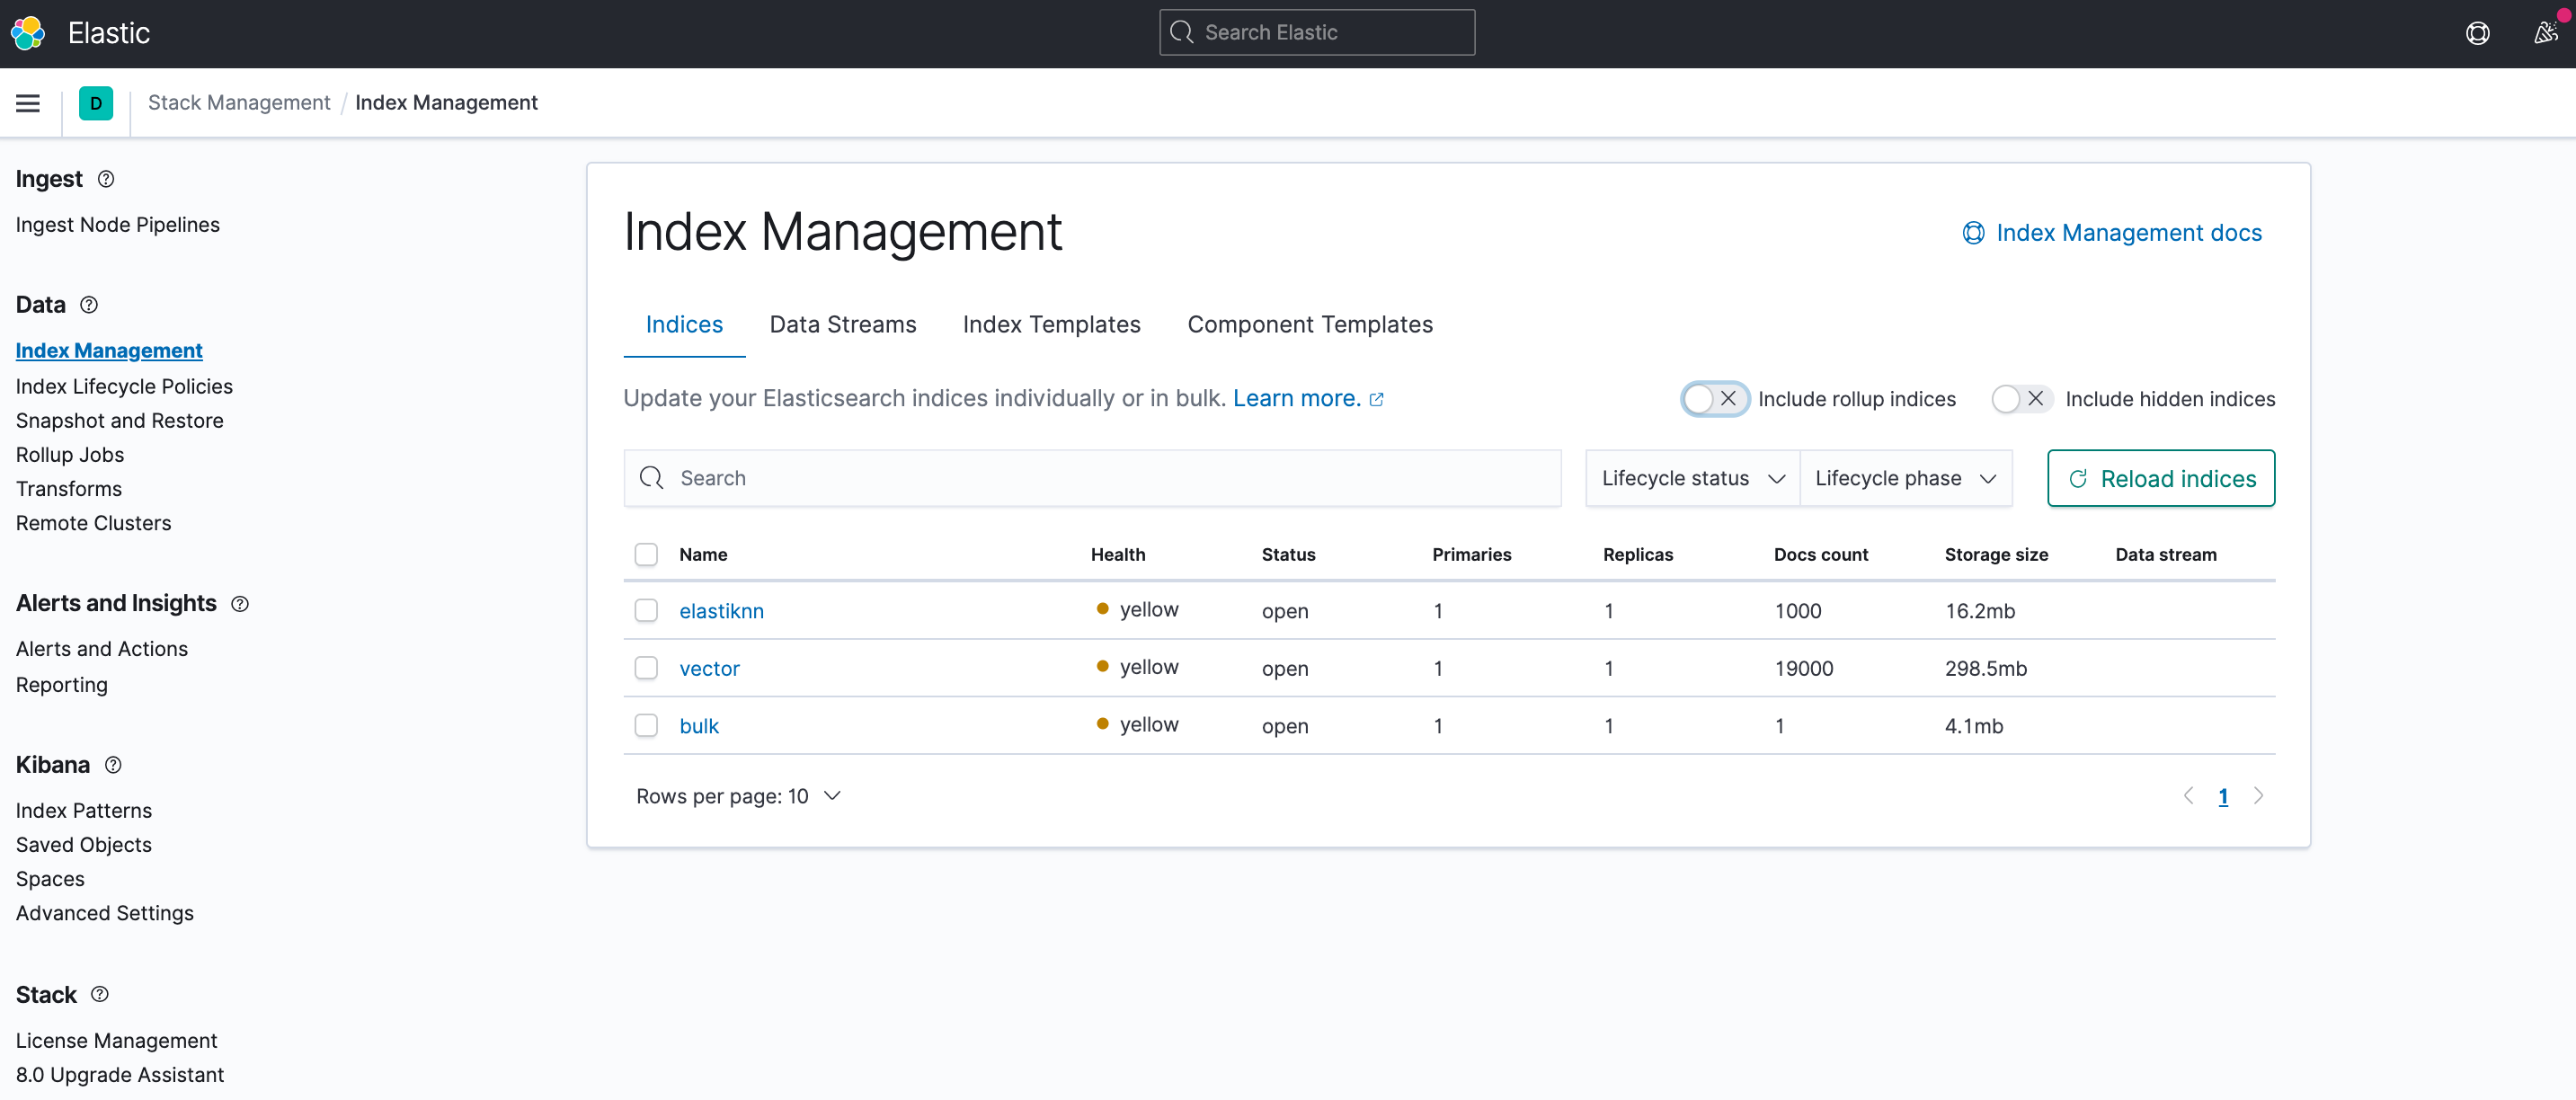Screen dimensions: 2576x1100
Task: Click help icon beside Alerts and Insights
Action: (240, 604)
